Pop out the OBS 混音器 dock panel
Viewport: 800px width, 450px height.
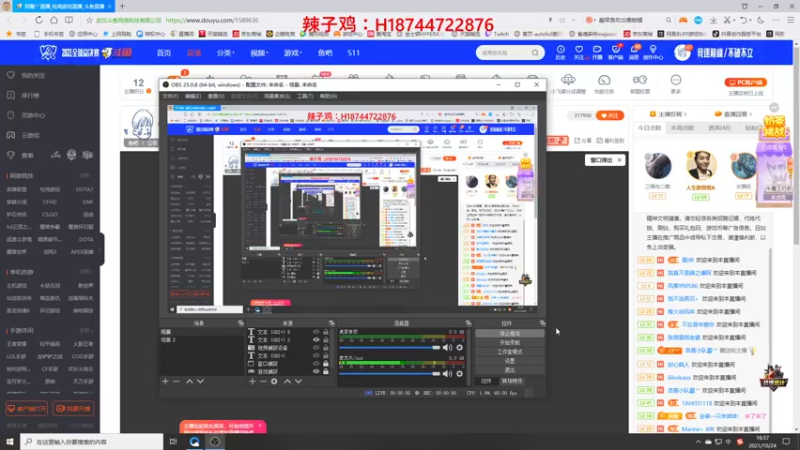click(468, 323)
